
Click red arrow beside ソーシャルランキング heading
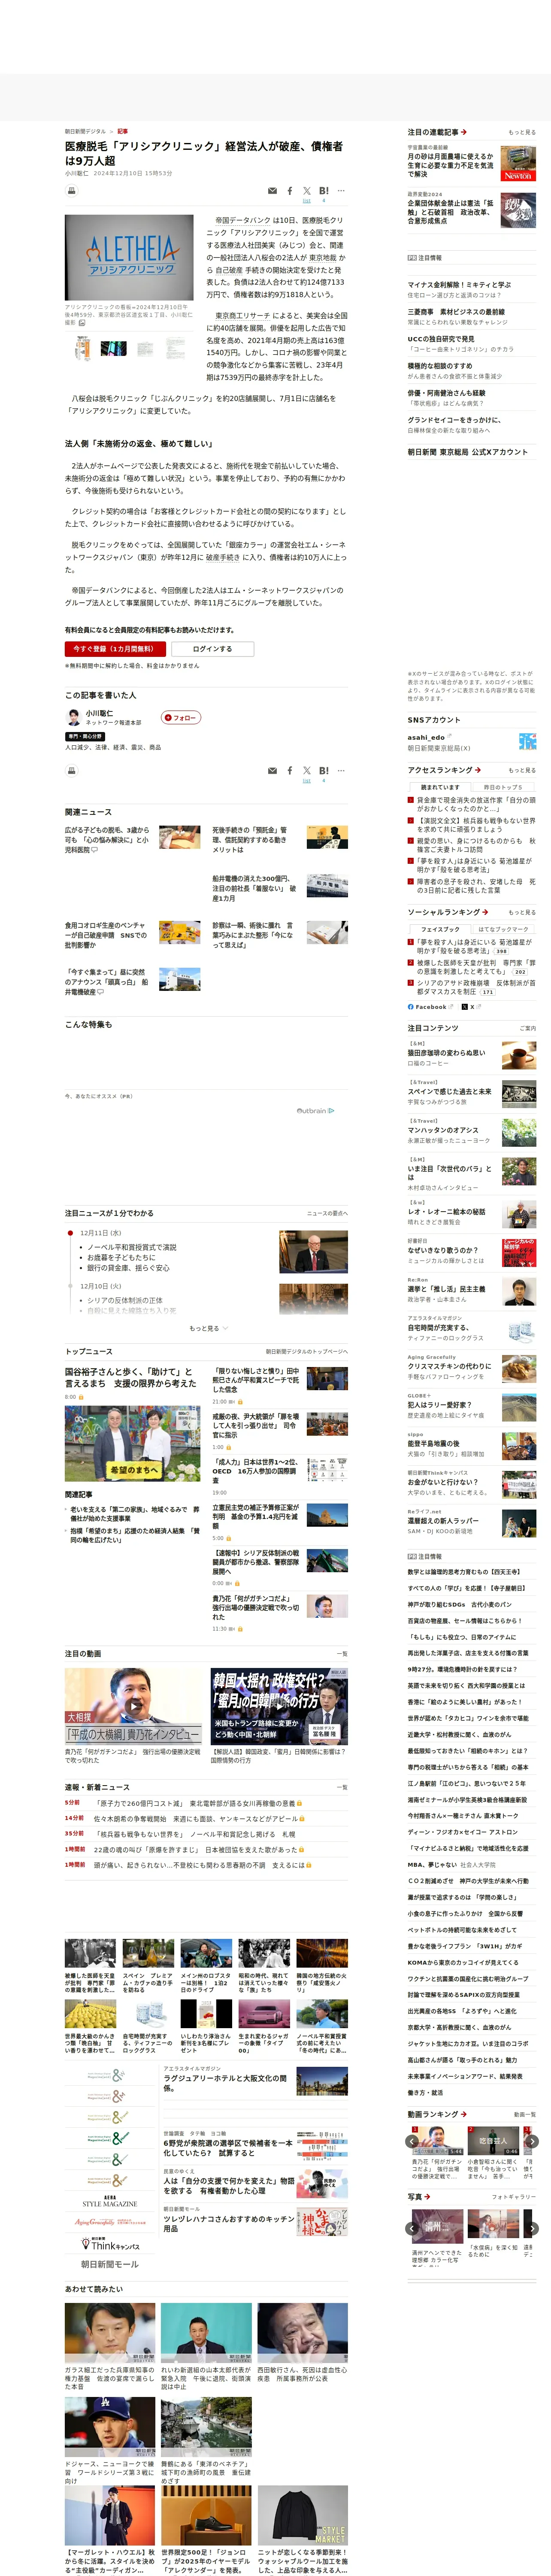point(485,912)
